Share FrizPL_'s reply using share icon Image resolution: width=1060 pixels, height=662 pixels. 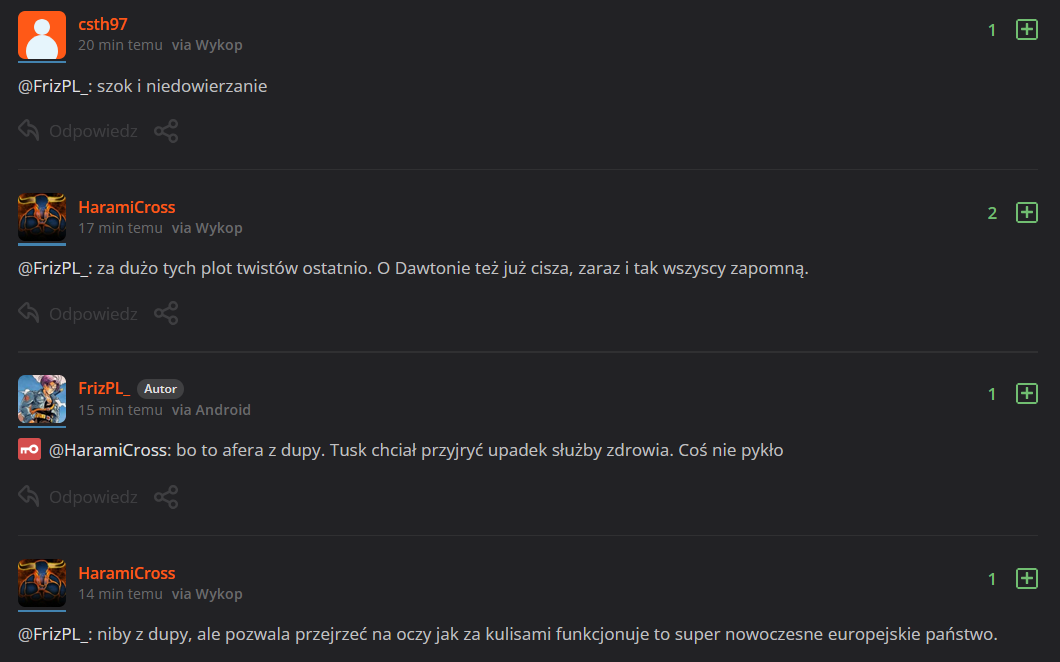click(166, 496)
